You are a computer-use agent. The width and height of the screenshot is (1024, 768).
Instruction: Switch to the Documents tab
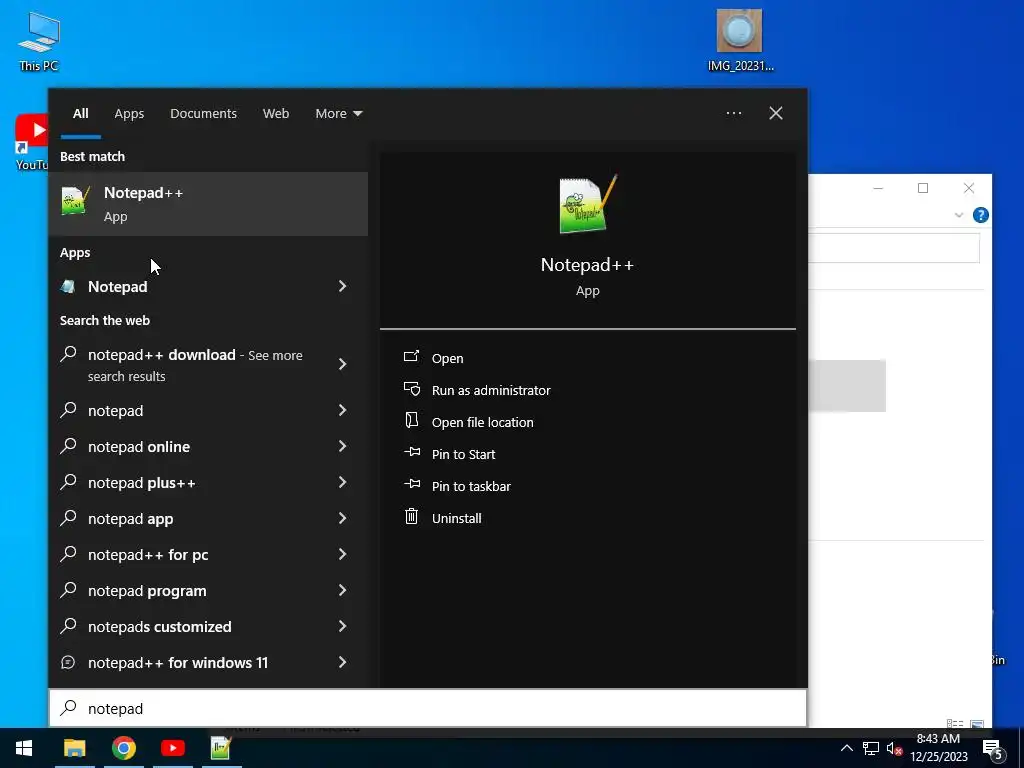pyautogui.click(x=203, y=114)
